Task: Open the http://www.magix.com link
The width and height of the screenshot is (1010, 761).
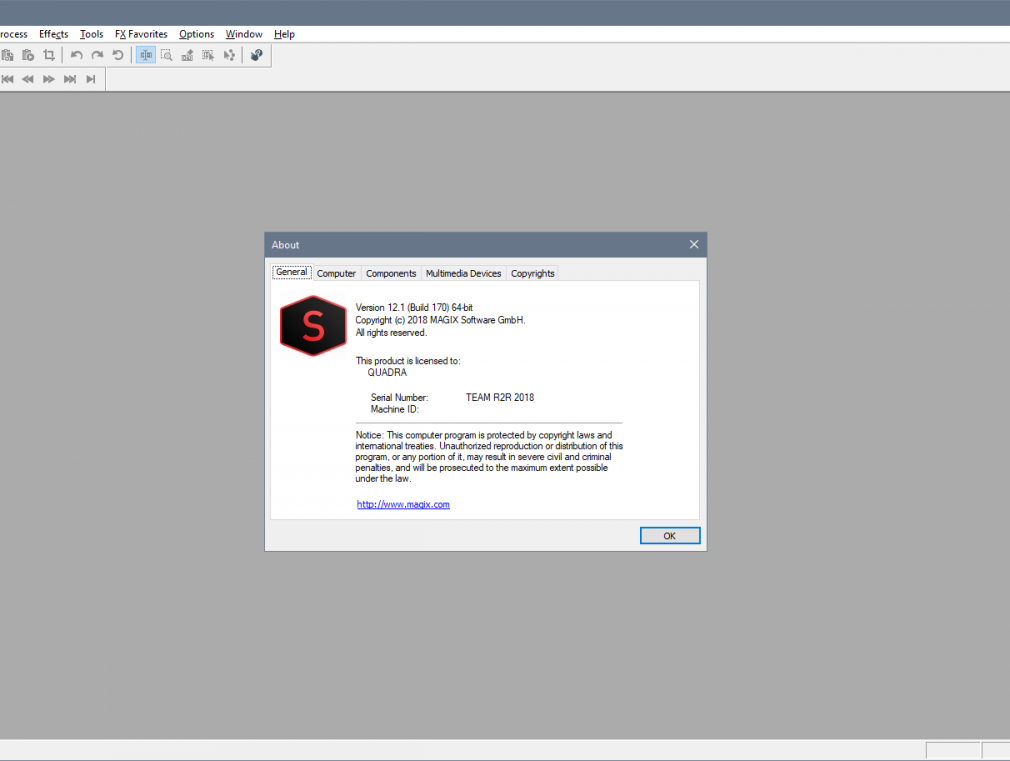Action: (403, 505)
